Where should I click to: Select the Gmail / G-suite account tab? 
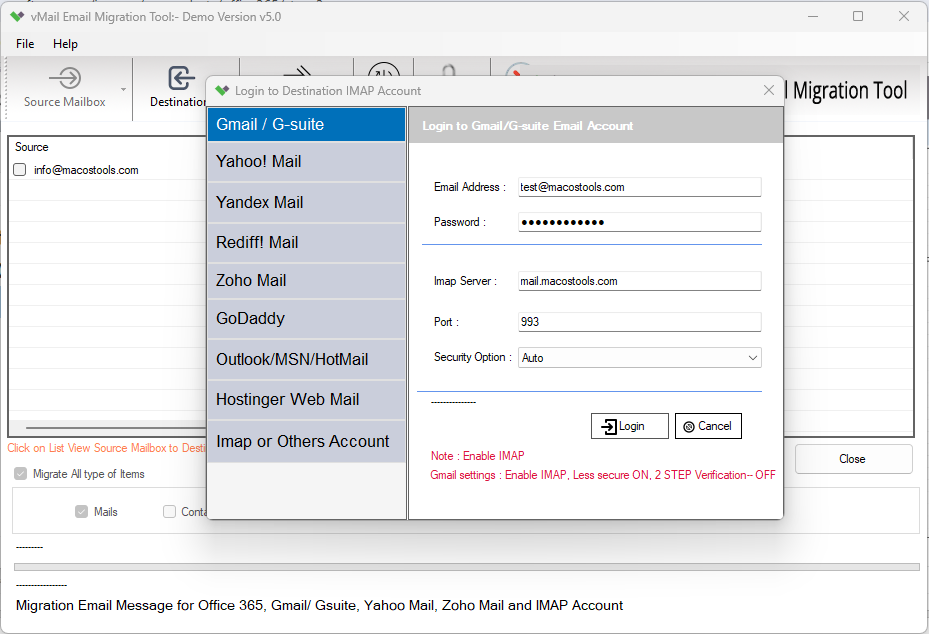[x=306, y=124]
